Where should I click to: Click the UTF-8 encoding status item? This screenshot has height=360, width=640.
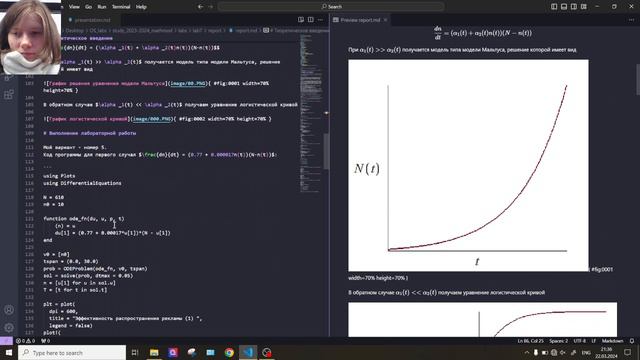[x=580, y=341]
